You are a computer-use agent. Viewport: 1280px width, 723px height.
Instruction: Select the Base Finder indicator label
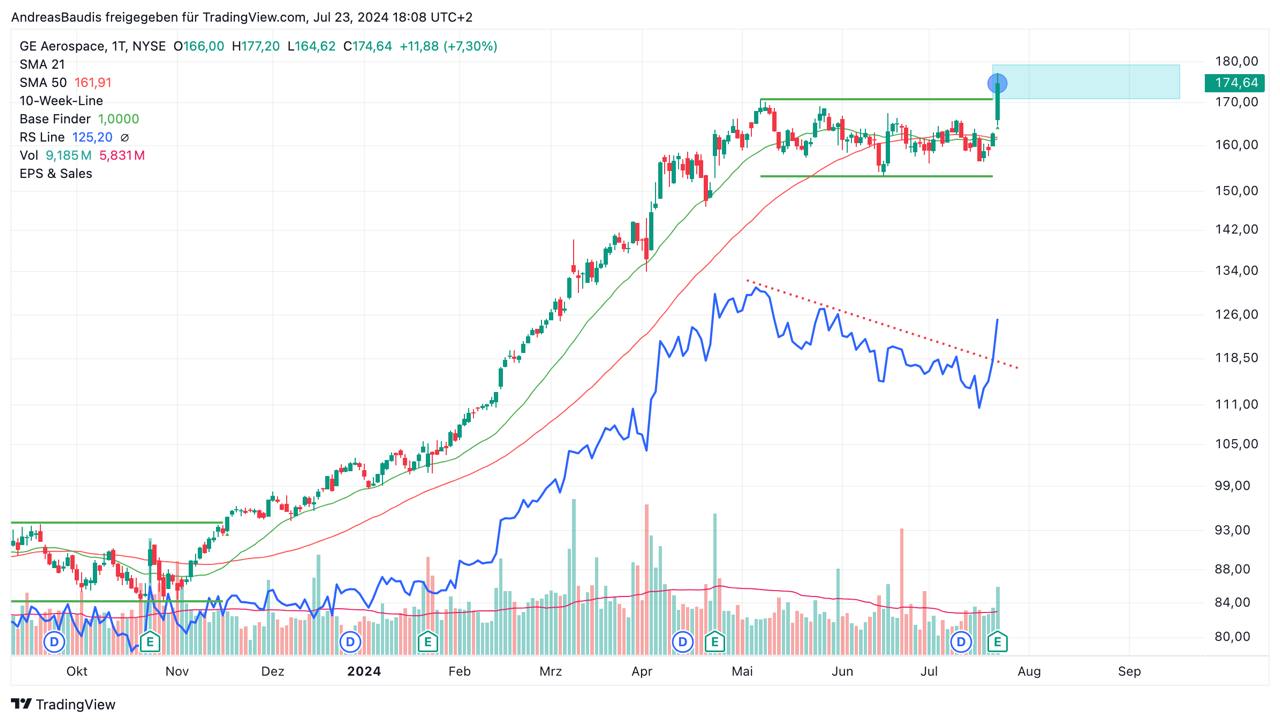55,119
